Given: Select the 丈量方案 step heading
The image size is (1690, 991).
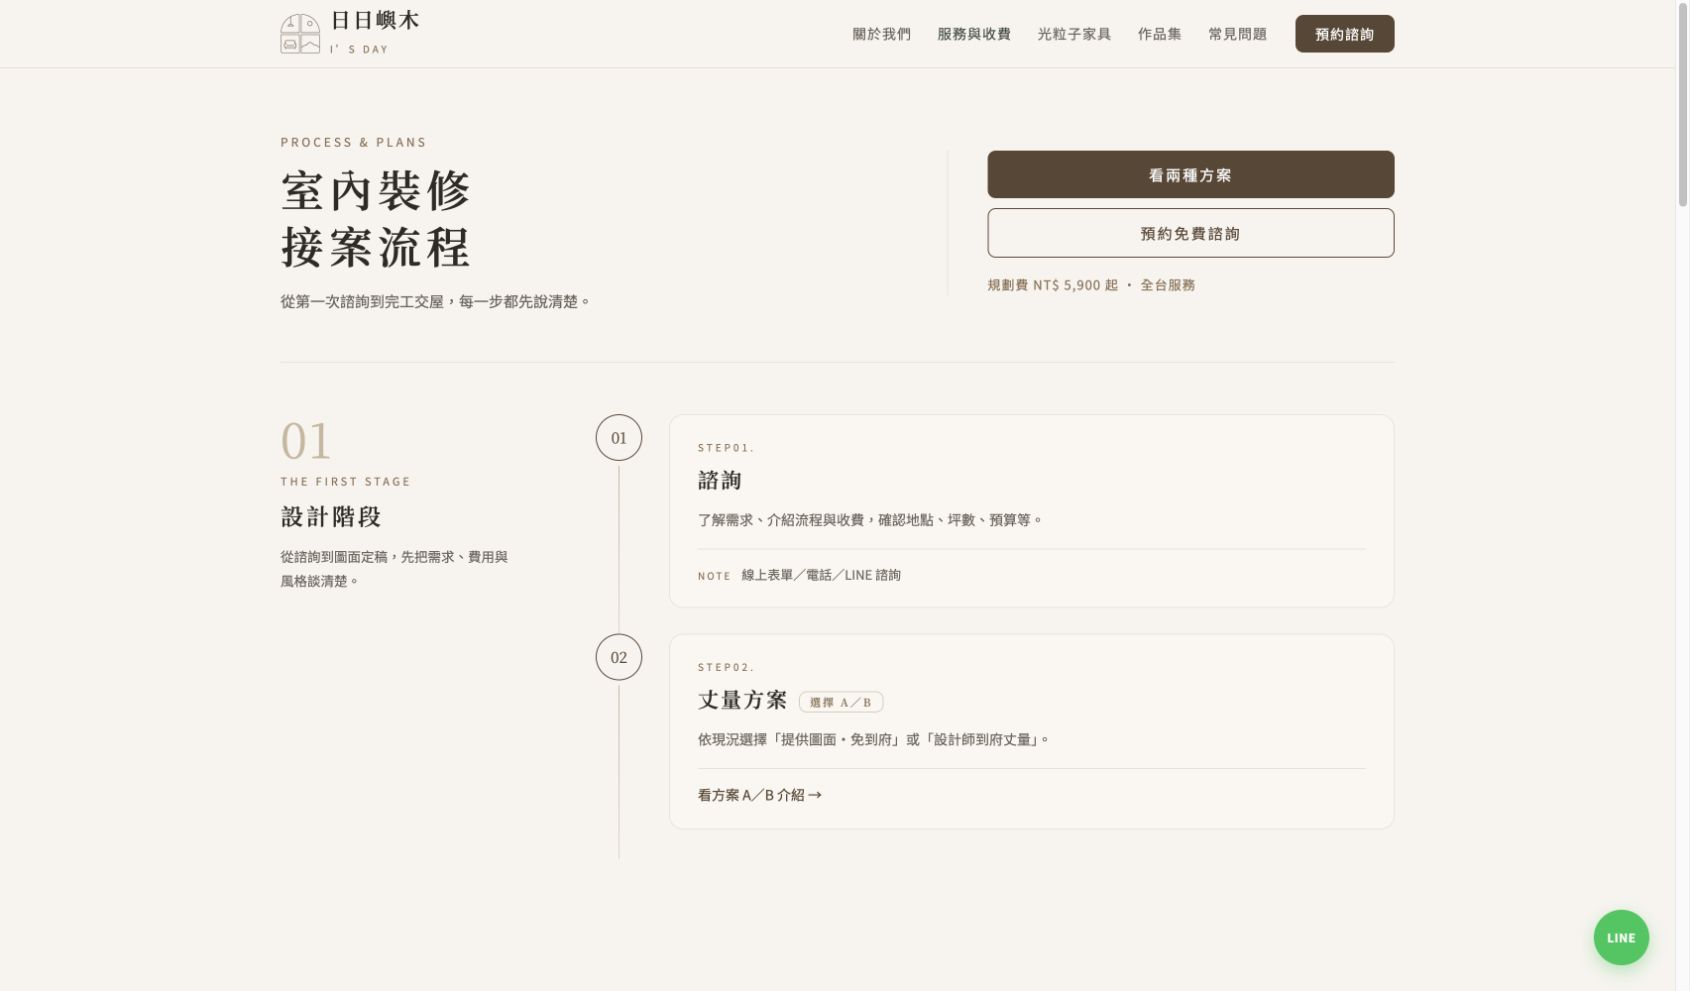Looking at the screenshot, I should (742, 700).
